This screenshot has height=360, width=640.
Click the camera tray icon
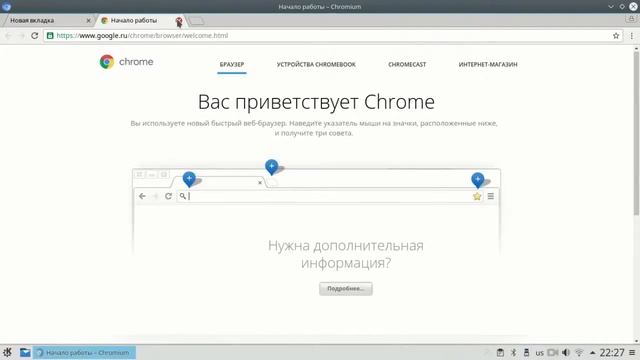tap(552, 353)
